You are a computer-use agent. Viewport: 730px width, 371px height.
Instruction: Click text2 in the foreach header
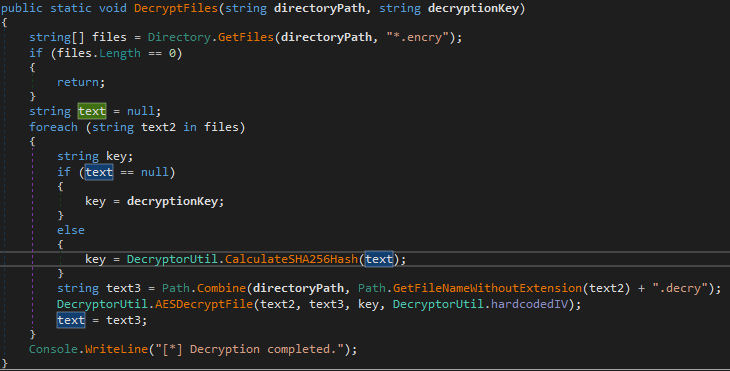click(x=158, y=127)
